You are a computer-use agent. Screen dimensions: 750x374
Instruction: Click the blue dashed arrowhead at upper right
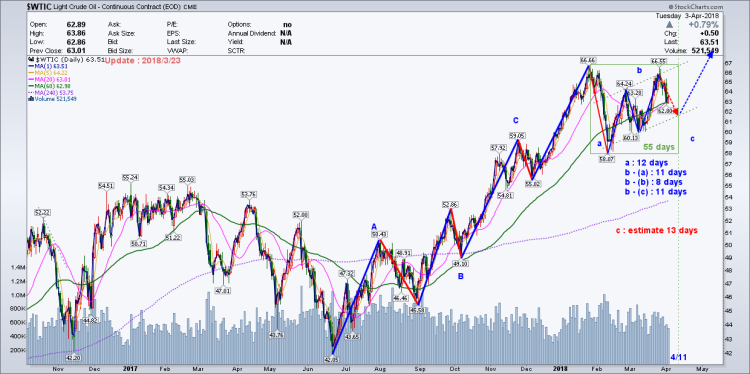click(x=711, y=54)
